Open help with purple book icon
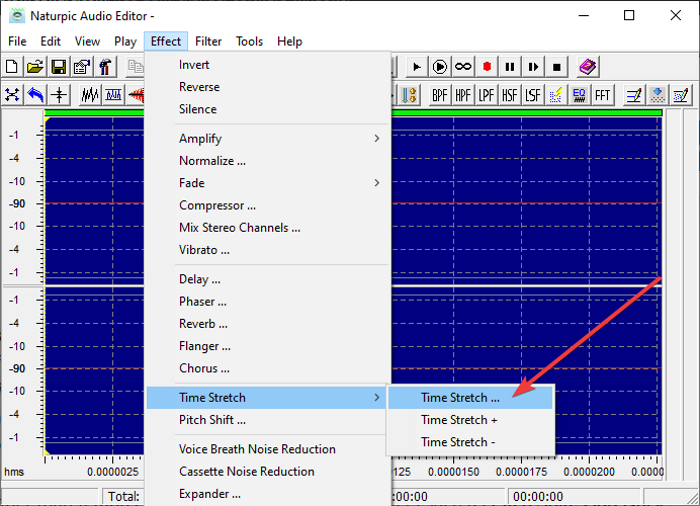 [x=588, y=67]
